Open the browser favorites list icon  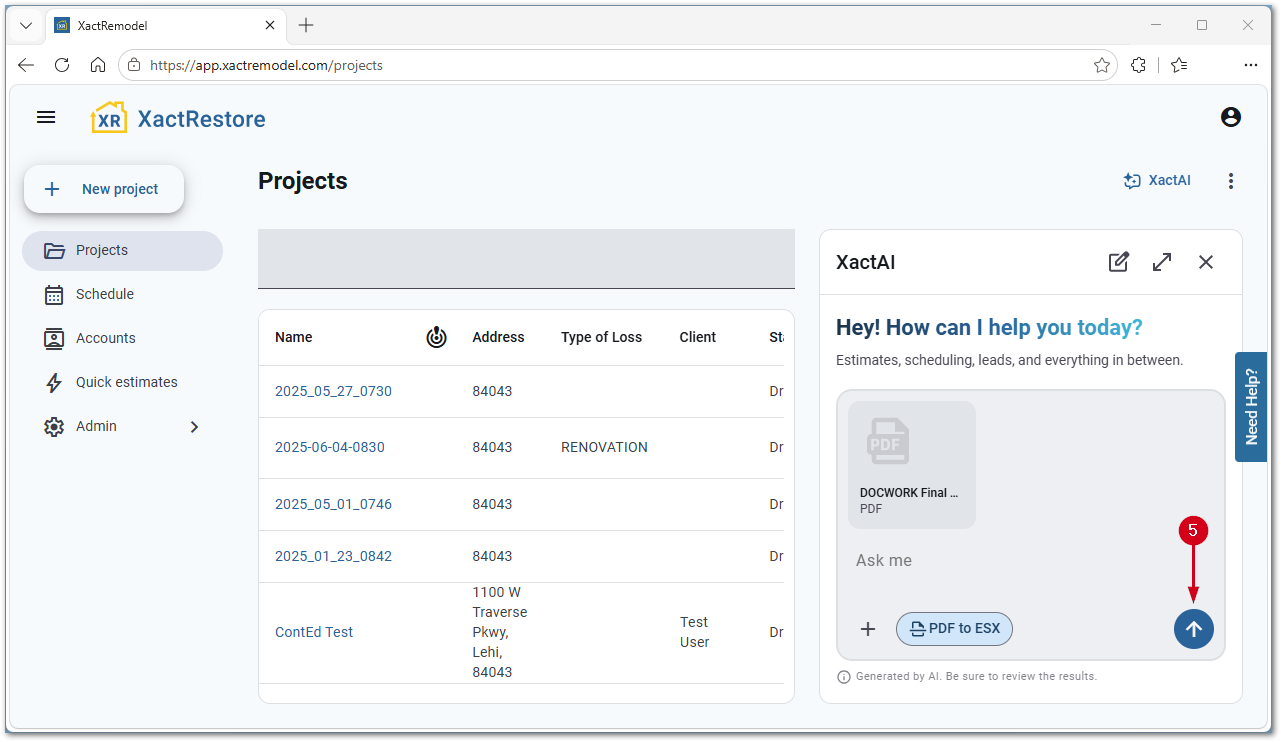[1179, 65]
